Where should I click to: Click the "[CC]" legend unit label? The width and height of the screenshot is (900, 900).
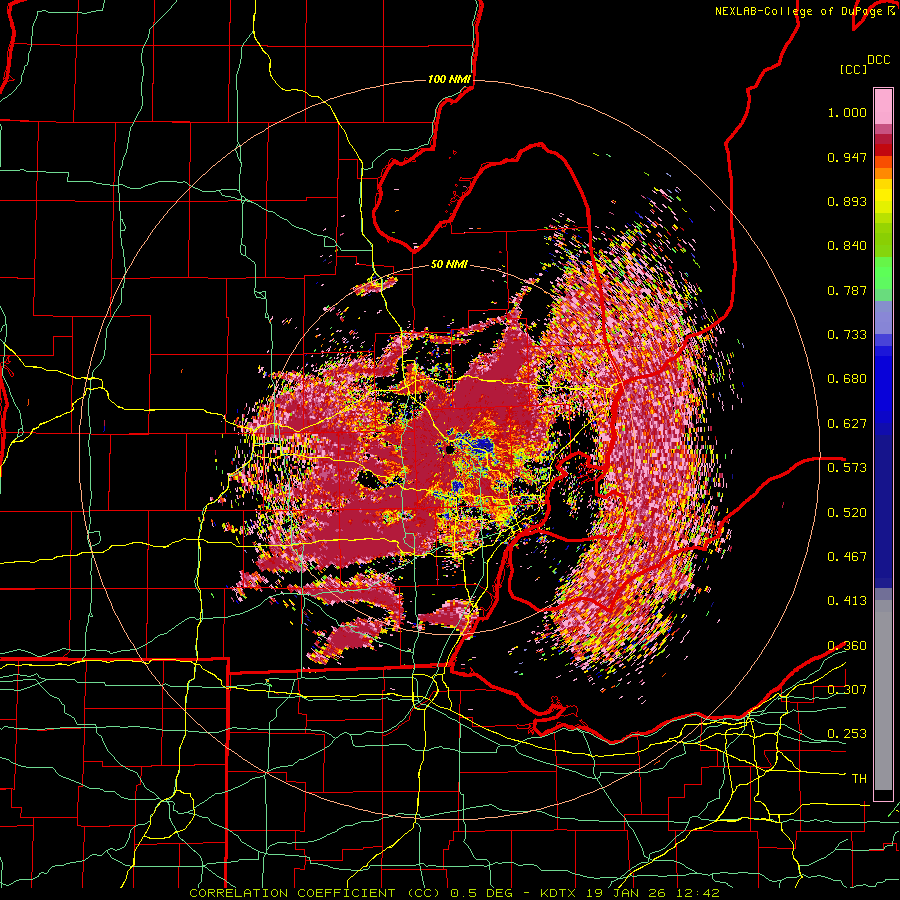(x=853, y=69)
